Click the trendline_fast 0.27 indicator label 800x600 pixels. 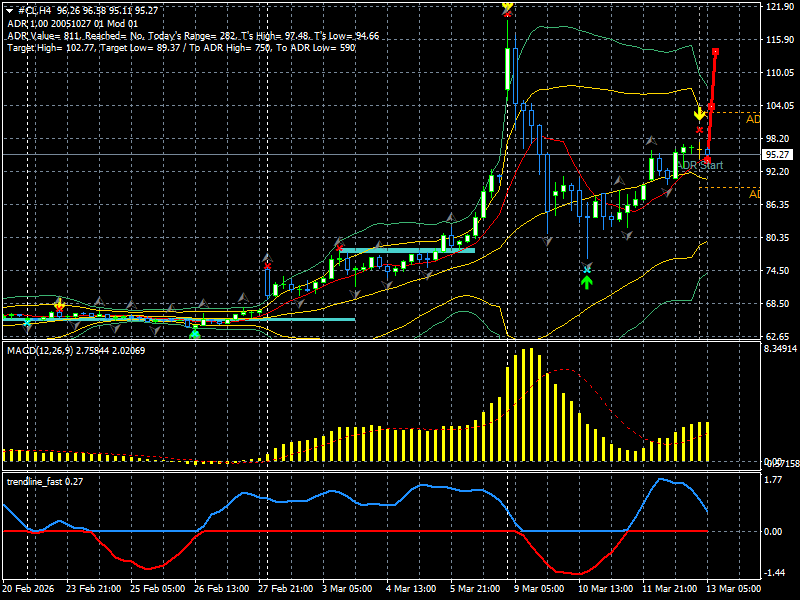click(x=45, y=481)
